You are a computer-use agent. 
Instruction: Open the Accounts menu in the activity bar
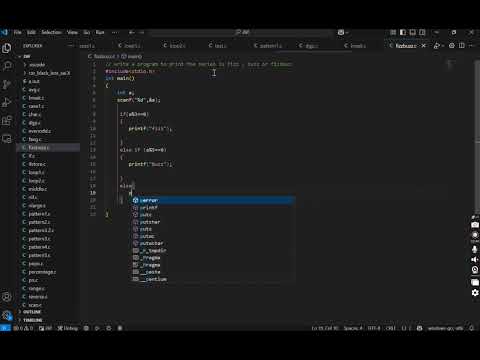tap(7, 296)
